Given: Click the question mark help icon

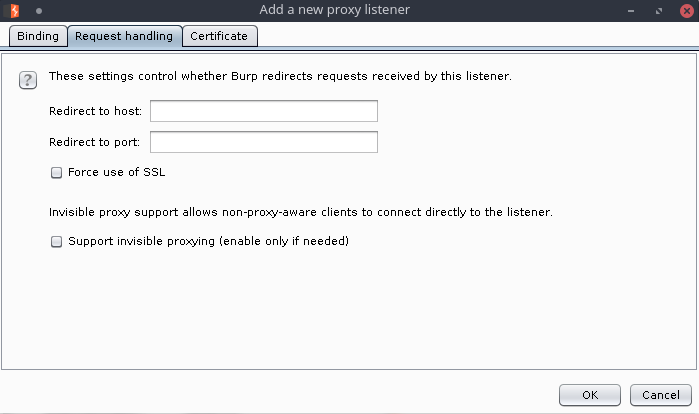Looking at the screenshot, I should (x=28, y=80).
